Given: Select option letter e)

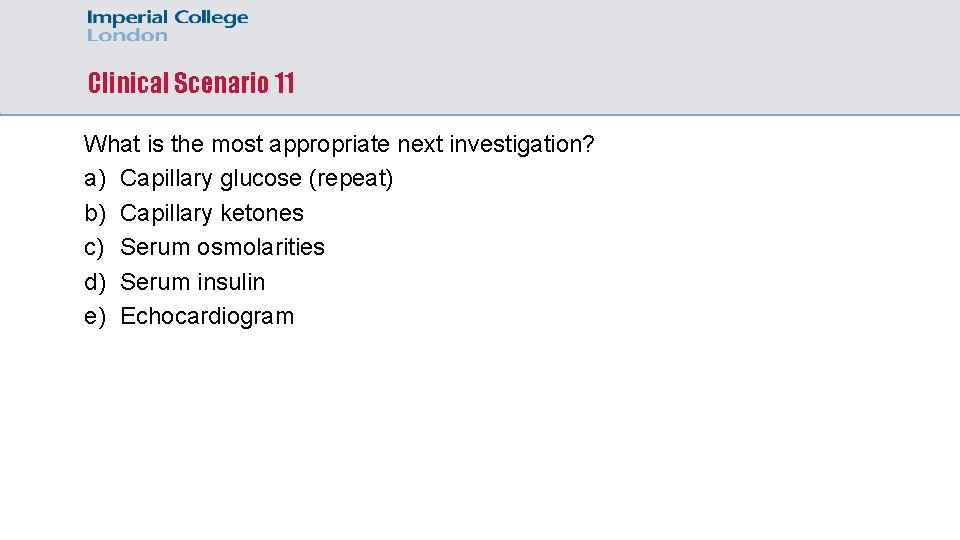Looking at the screenshot, I should pos(95,316).
